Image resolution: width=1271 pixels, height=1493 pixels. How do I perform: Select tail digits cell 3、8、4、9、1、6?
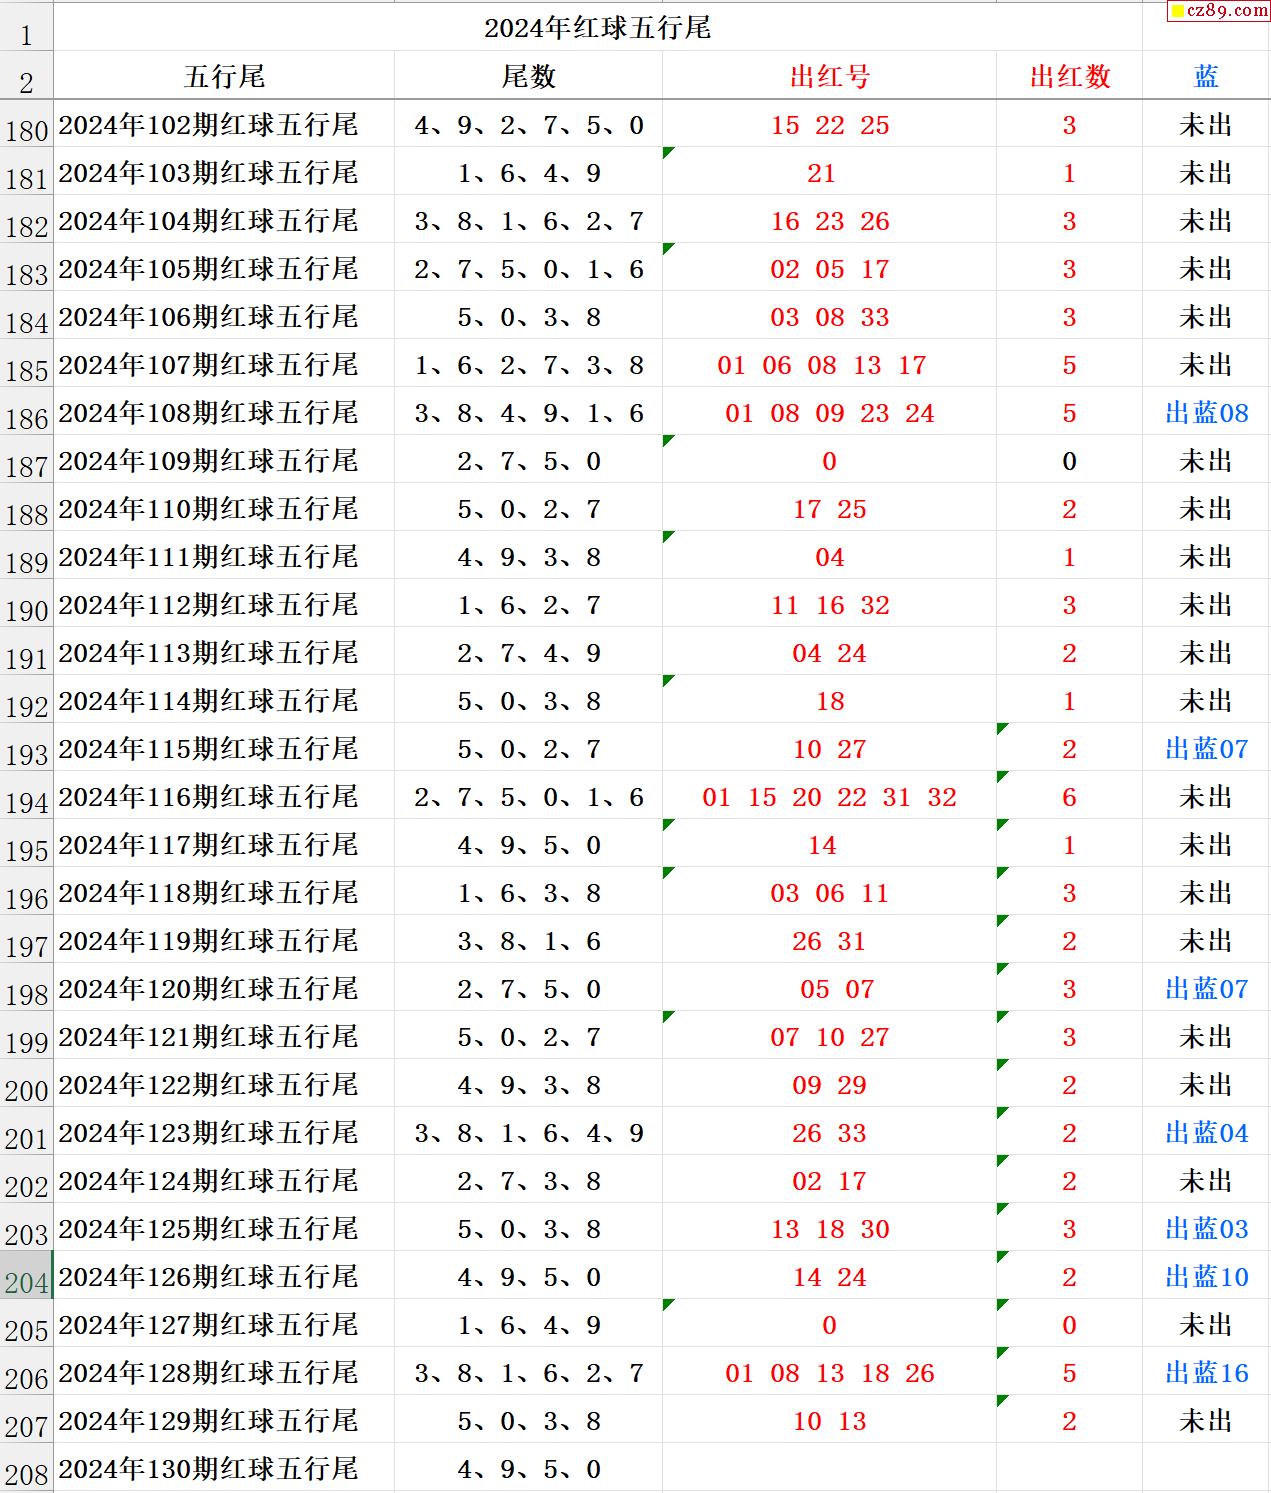pos(528,413)
